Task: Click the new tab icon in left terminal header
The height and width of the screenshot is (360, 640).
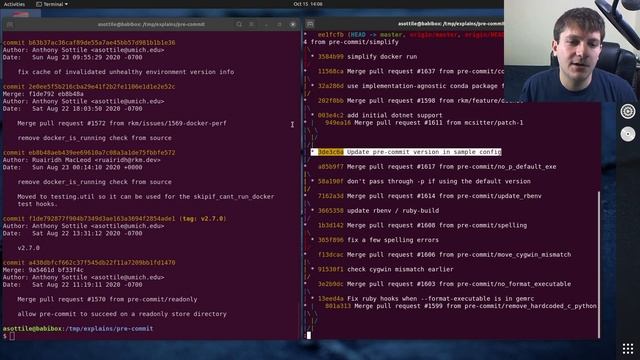Action: click(x=10, y=24)
